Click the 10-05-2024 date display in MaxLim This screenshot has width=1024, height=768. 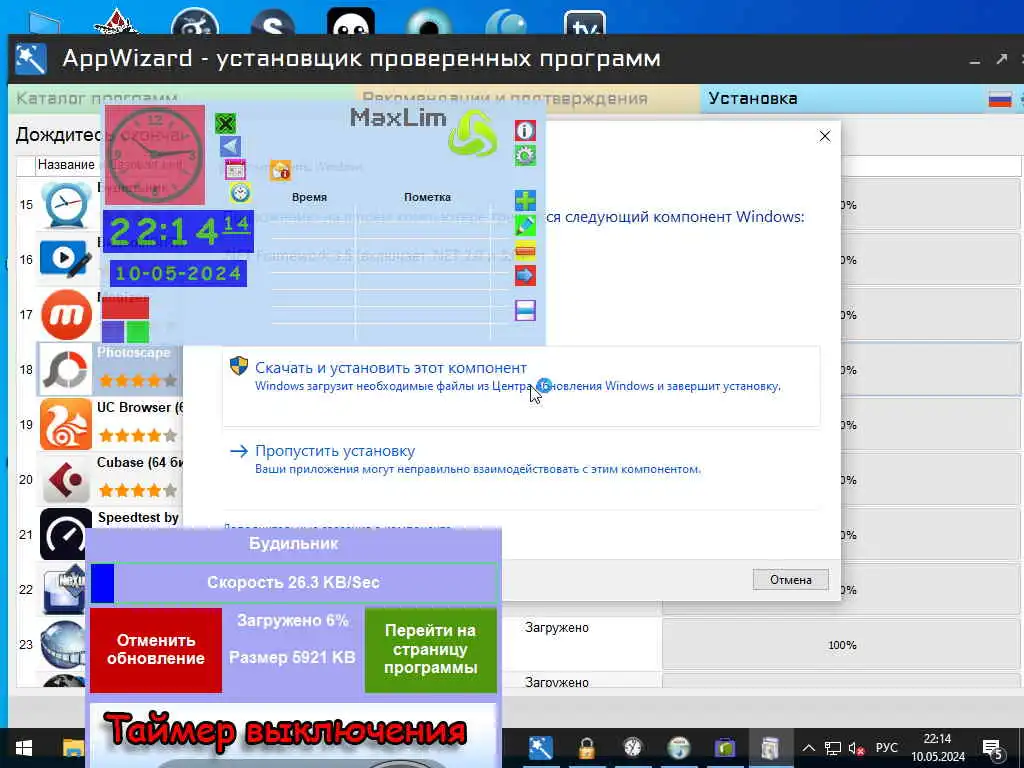click(x=178, y=274)
